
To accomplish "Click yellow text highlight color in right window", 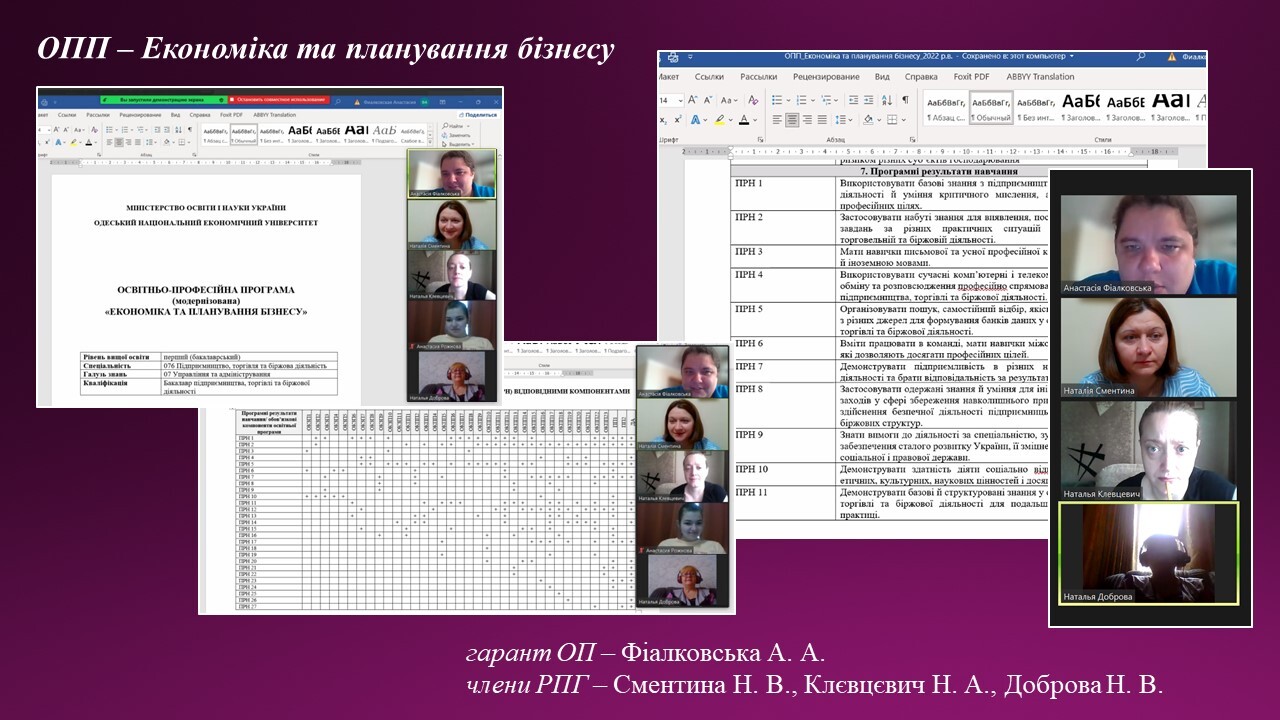I will (x=718, y=120).
